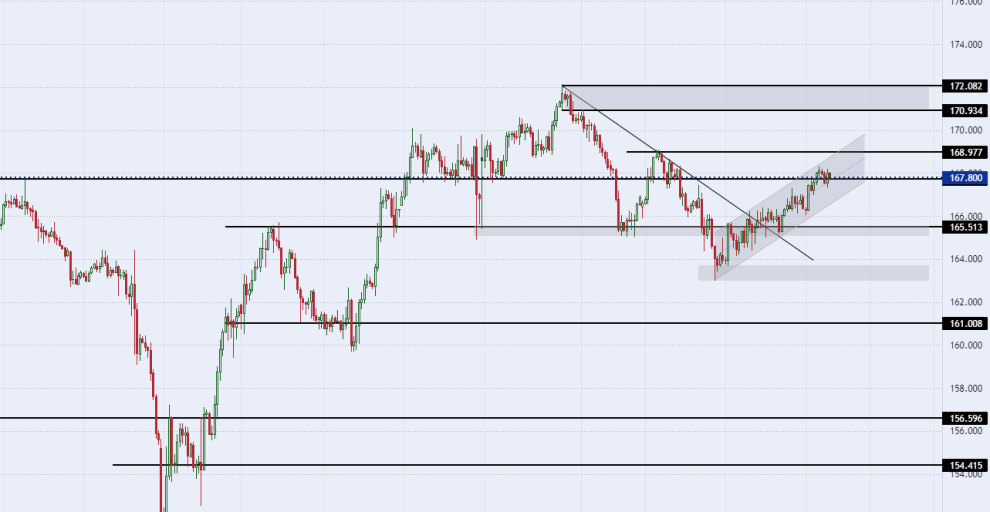Select the 165.513 price level label
Screen dimensions: 990x512
(x=963, y=227)
